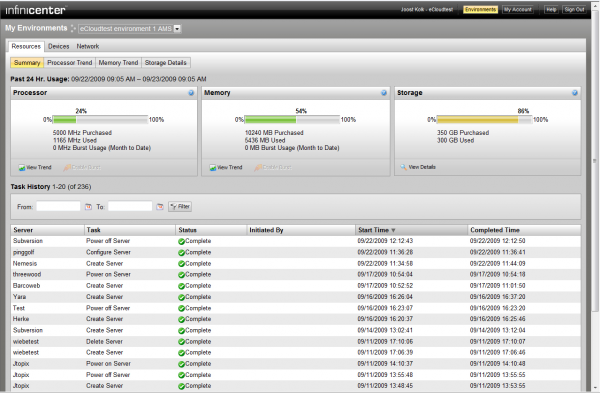Select the threewood server cell
Image resolution: width=600 pixels, height=393 pixels.
(27, 275)
